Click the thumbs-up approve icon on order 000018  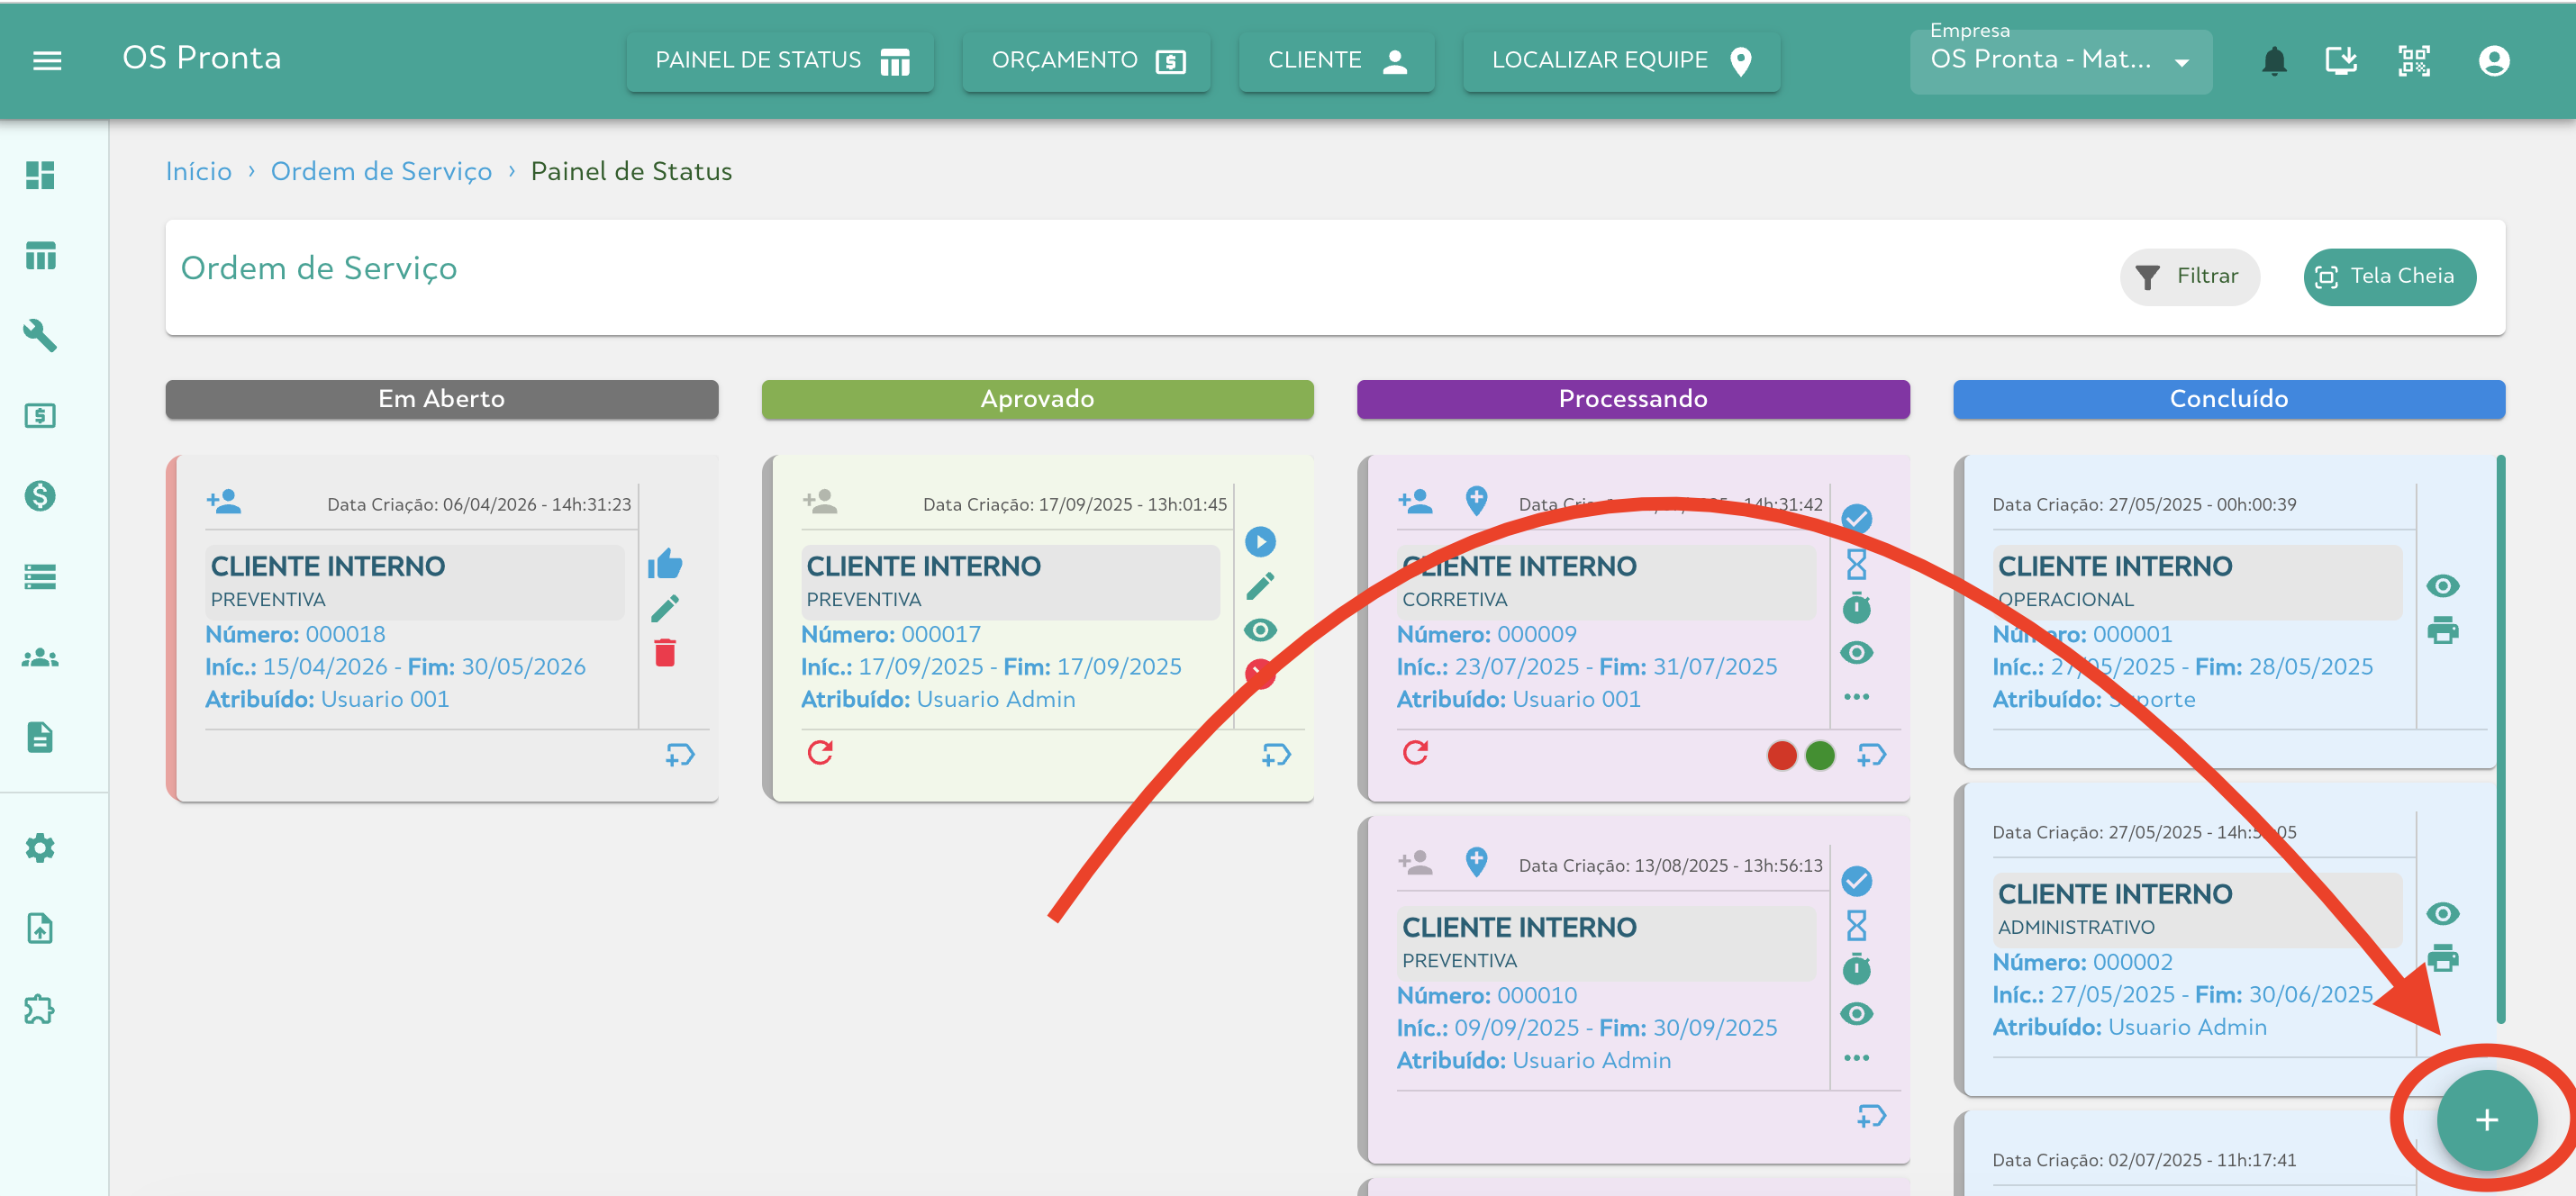pyautogui.click(x=665, y=564)
